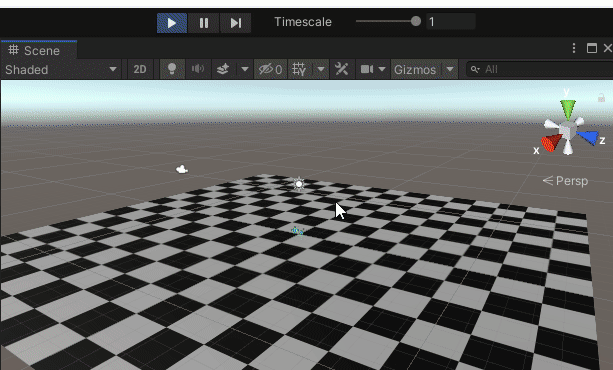Viewport: 613px width, 370px height.
Task: Open the Scene panel three-dot menu
Action: (574, 48)
